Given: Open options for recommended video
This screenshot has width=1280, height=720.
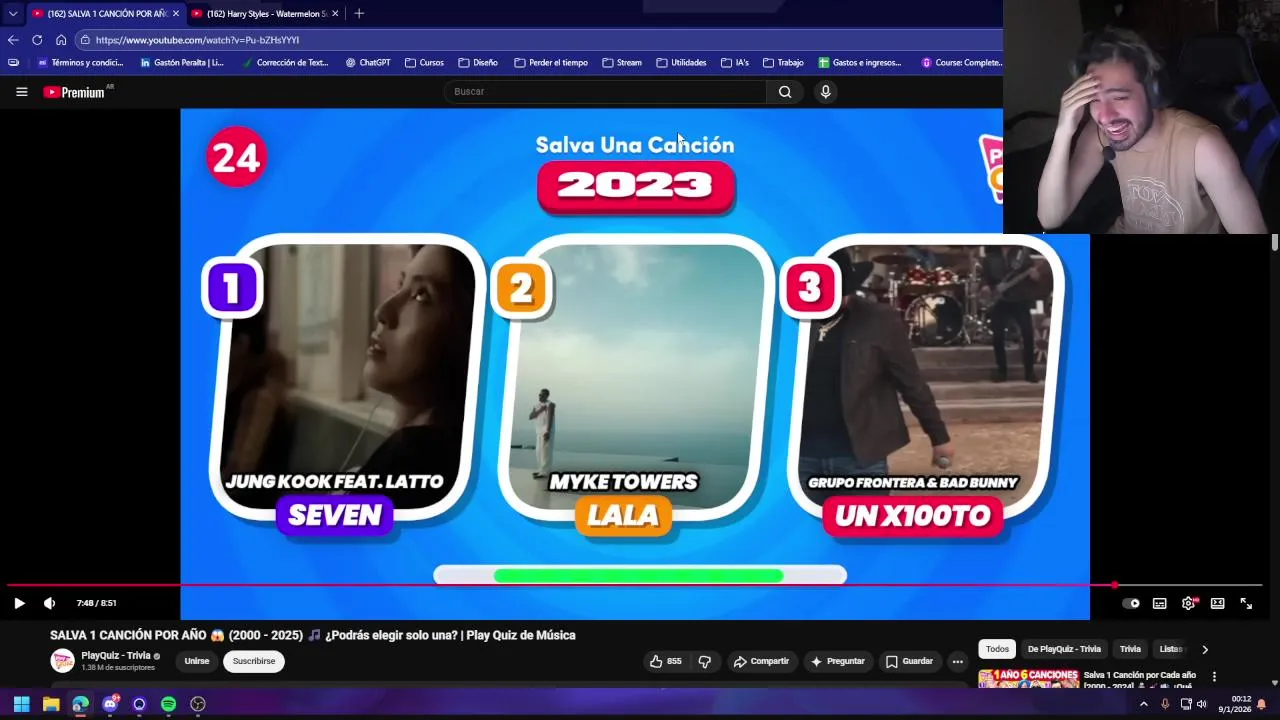Looking at the screenshot, I should [1214, 677].
